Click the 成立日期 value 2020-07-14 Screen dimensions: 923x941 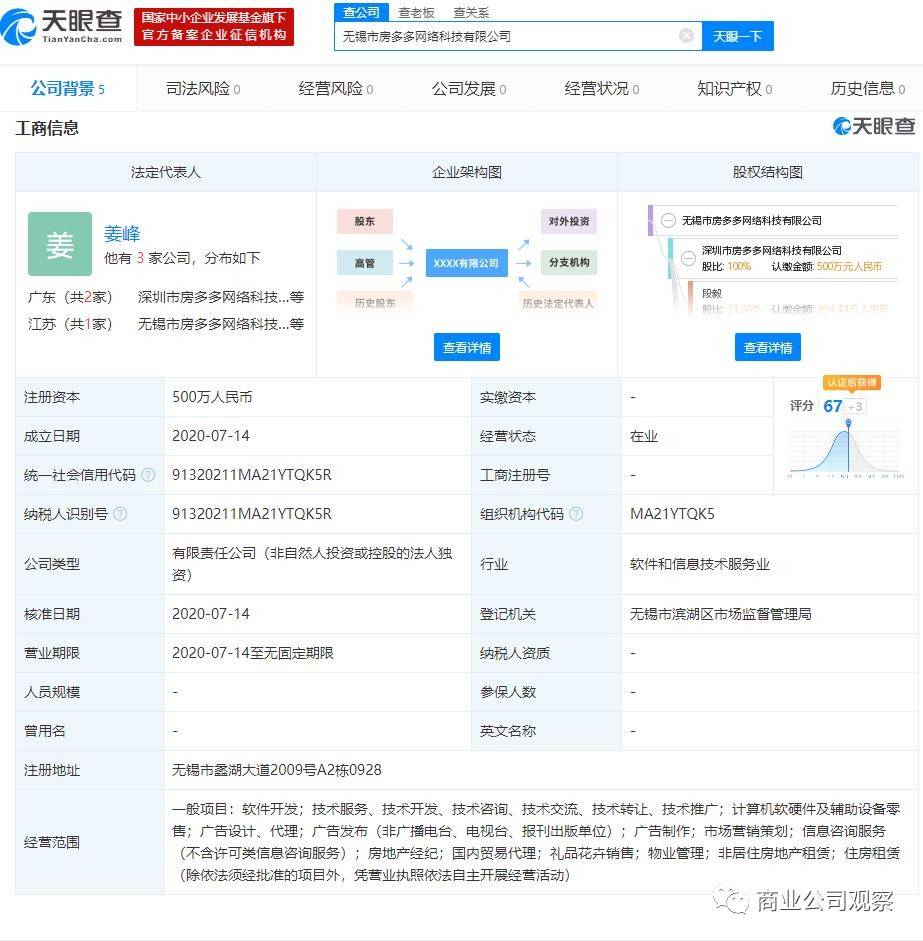click(211, 436)
